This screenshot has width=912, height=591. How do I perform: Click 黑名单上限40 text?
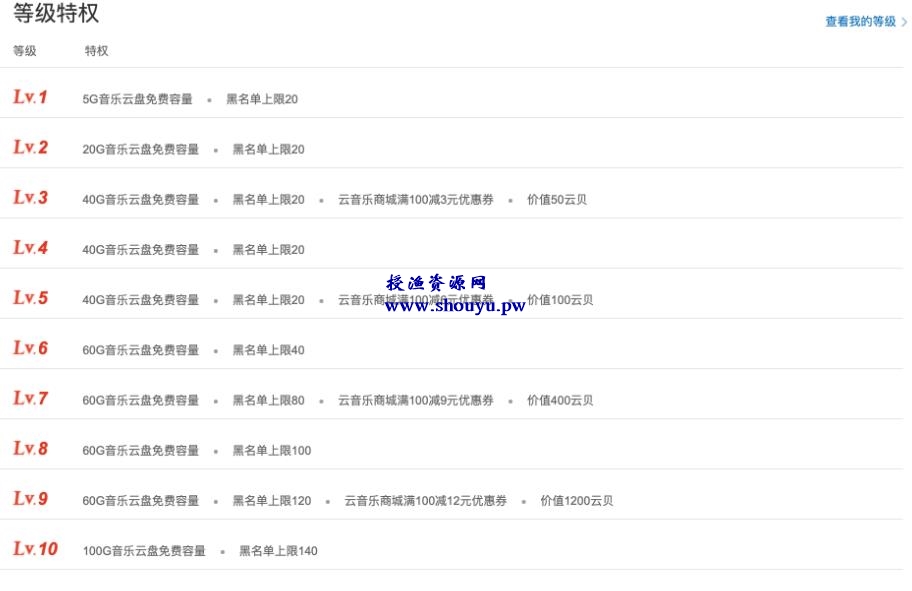(268, 350)
